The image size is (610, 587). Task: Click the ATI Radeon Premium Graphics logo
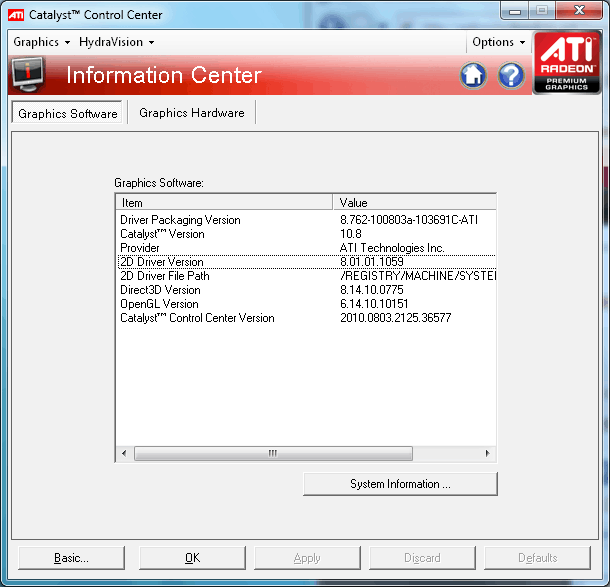point(567,63)
